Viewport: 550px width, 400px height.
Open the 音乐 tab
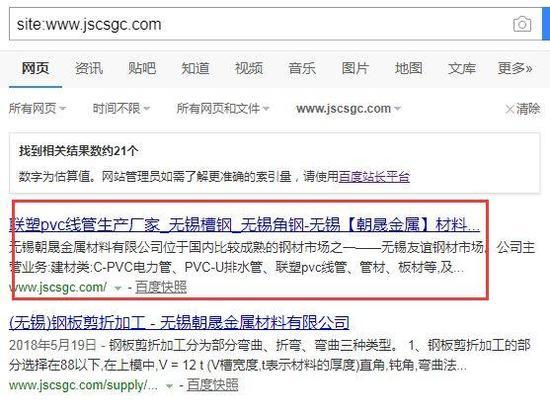click(x=302, y=68)
